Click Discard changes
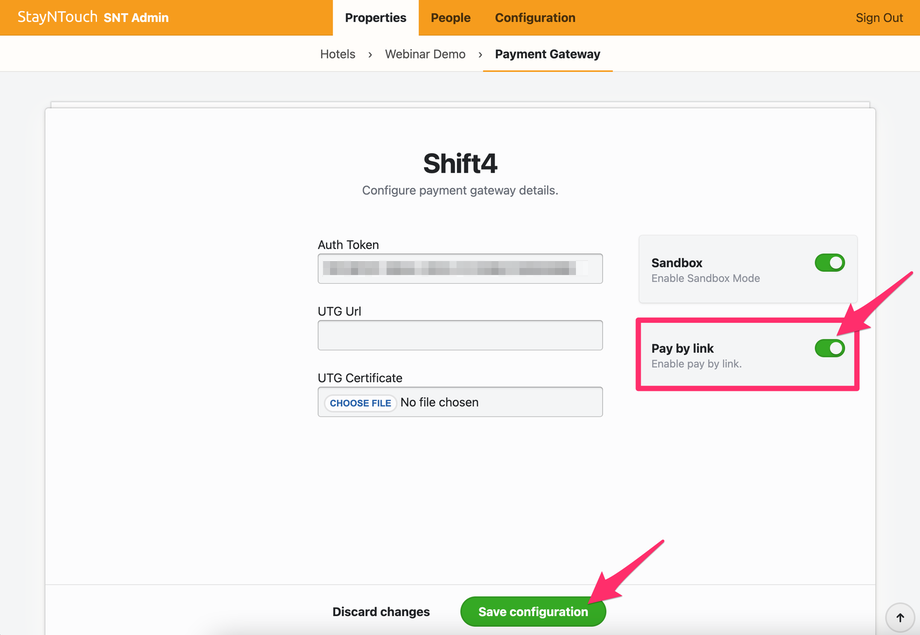 coord(381,612)
